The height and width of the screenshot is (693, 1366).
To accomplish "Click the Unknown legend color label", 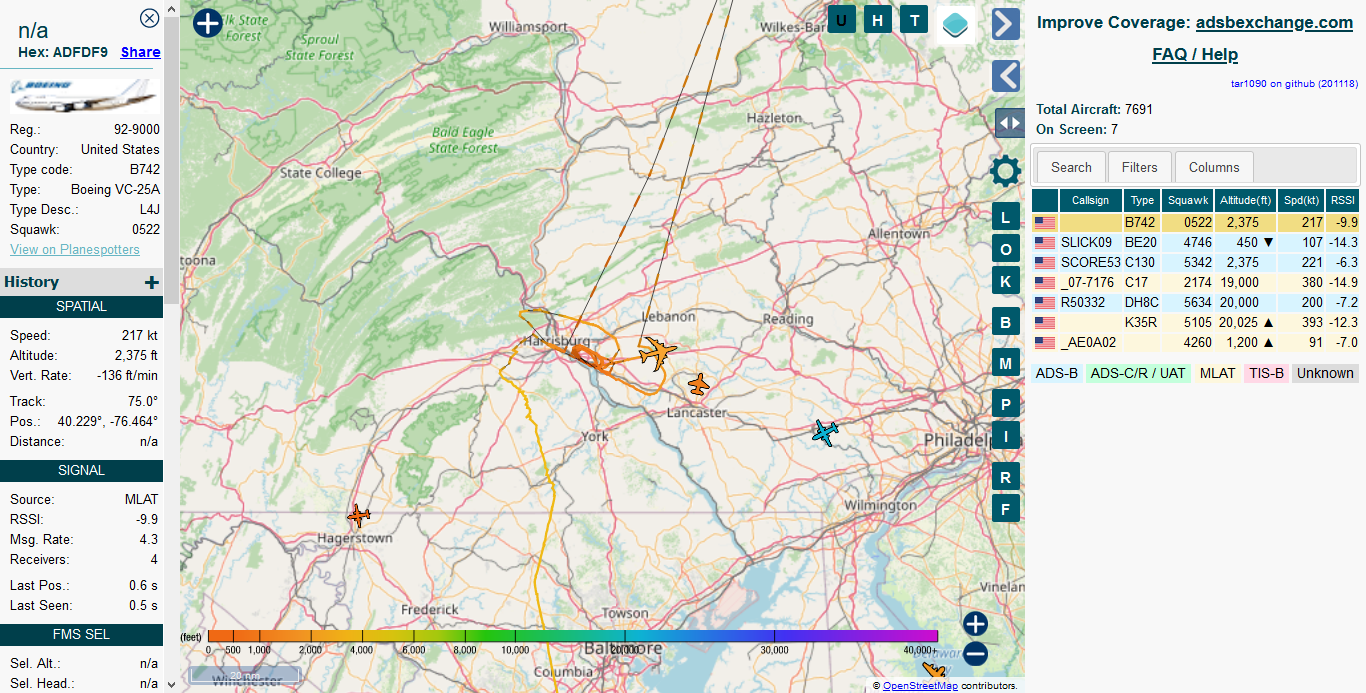I will pos(1325,373).
